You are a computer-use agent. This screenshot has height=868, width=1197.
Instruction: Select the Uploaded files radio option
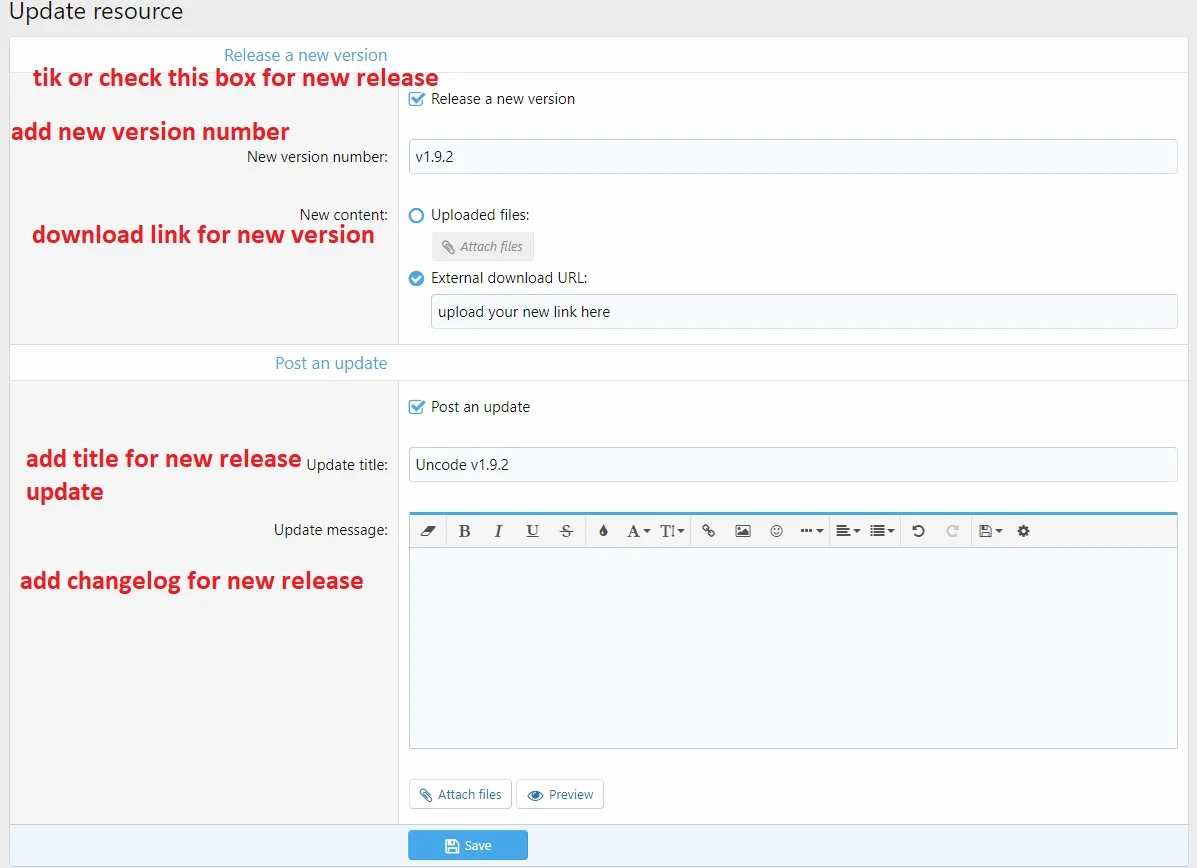coord(417,215)
